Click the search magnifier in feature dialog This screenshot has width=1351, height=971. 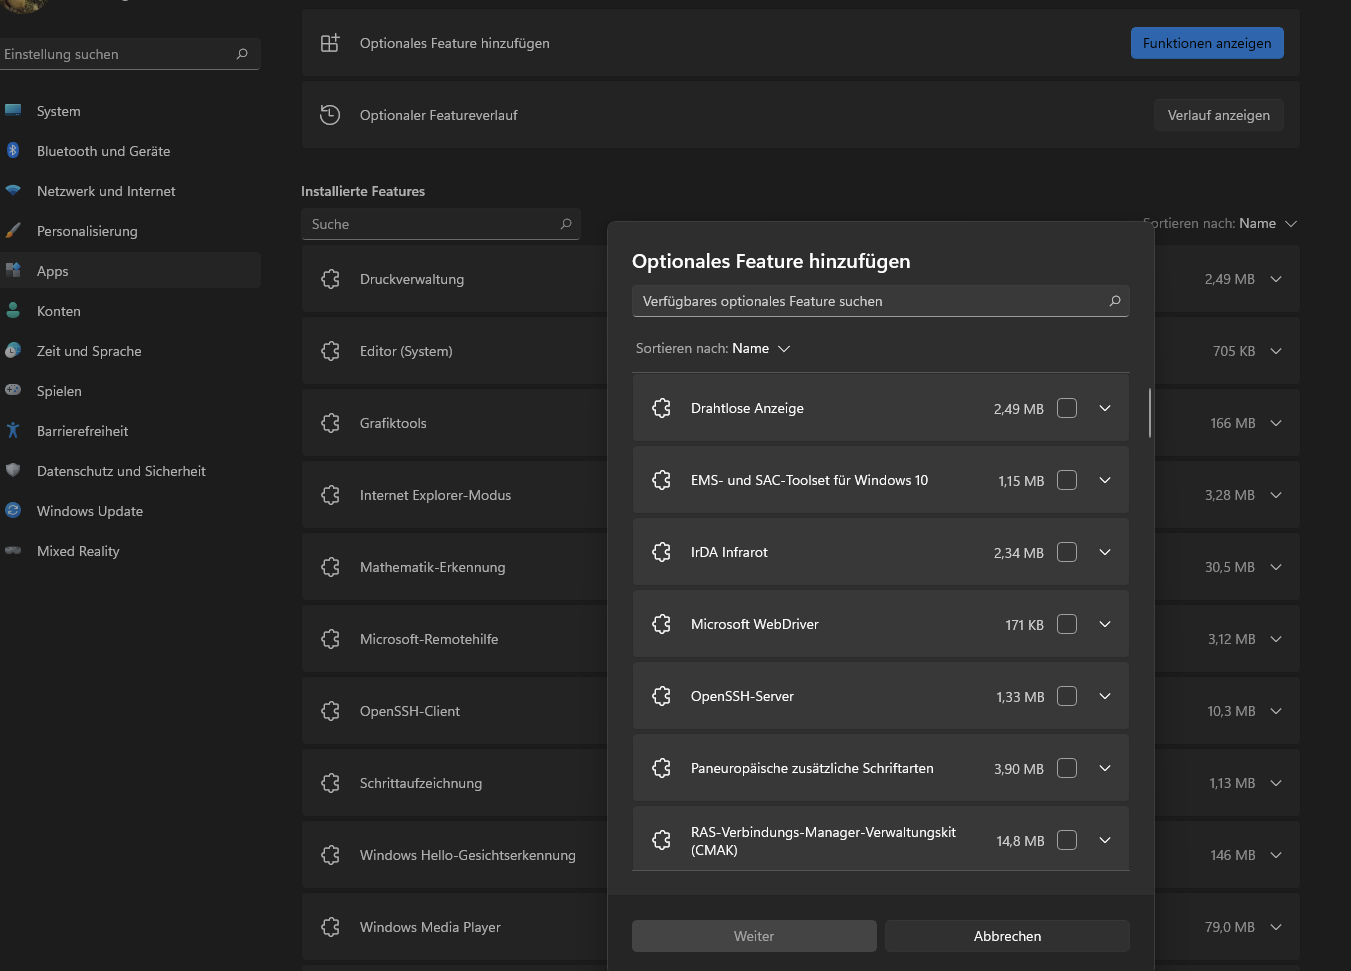(x=1115, y=301)
